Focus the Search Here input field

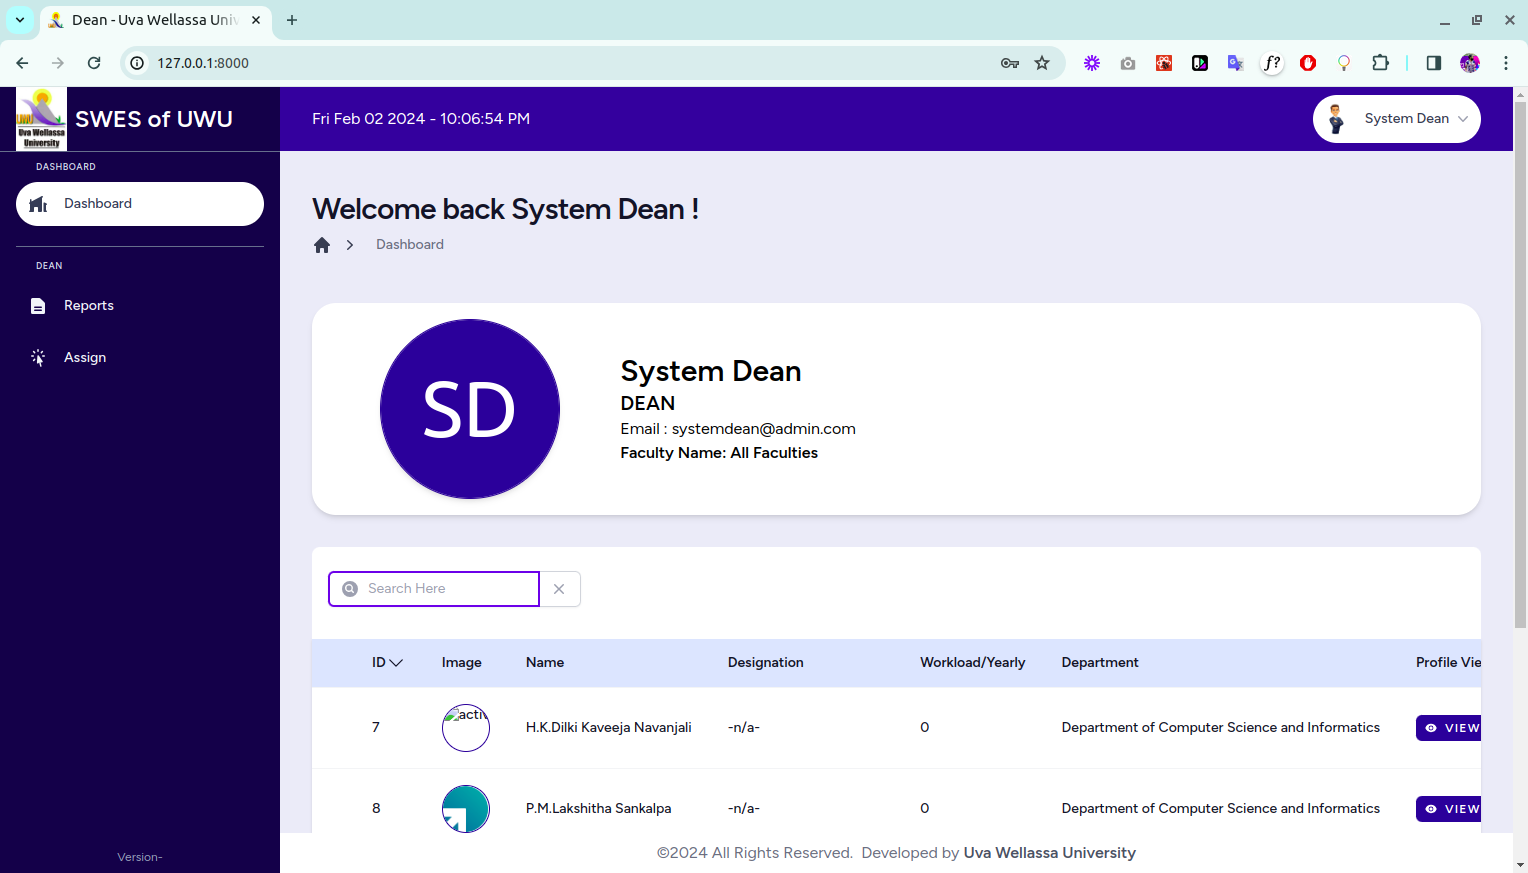tap(448, 589)
